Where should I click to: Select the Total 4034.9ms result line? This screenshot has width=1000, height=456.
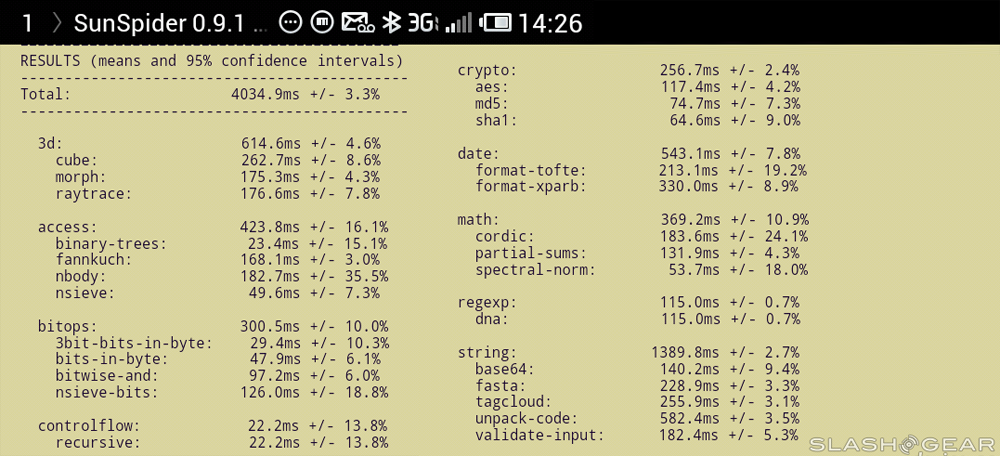click(200, 94)
